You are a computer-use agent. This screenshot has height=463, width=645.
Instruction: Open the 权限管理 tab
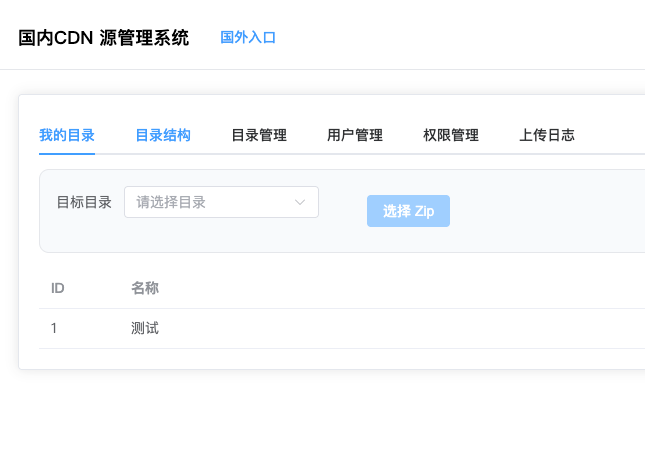pyautogui.click(x=451, y=136)
